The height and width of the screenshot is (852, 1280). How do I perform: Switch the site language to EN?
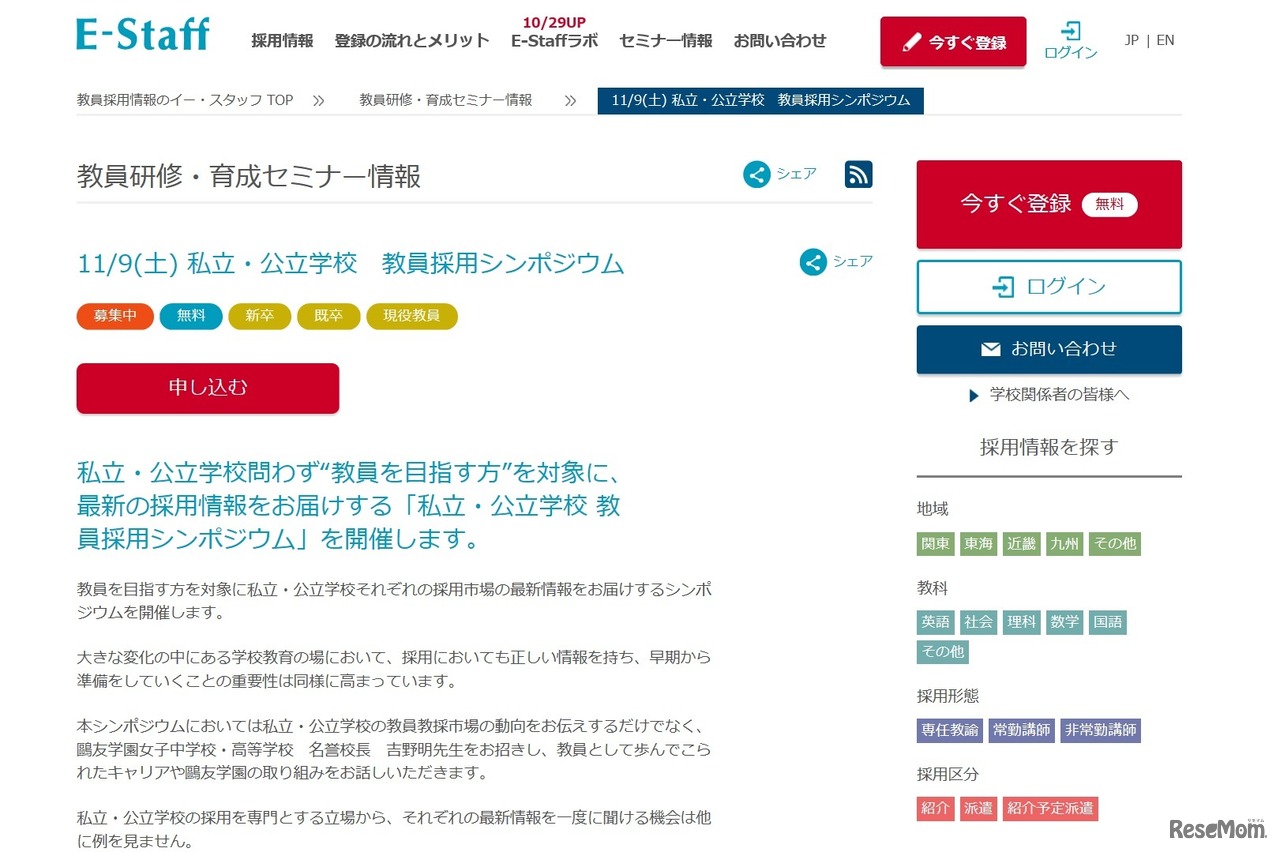1165,40
